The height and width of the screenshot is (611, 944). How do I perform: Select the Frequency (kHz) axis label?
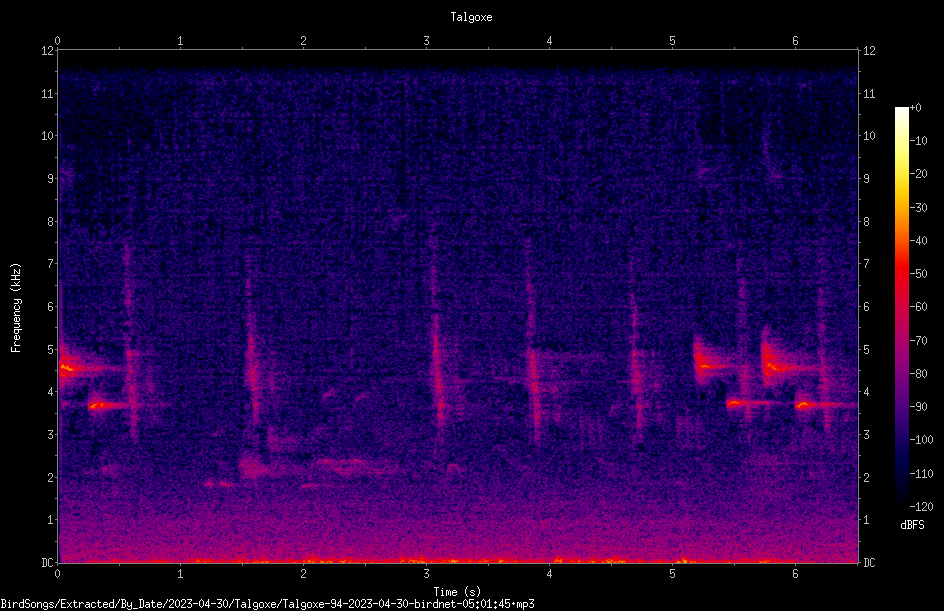[x=16, y=308]
